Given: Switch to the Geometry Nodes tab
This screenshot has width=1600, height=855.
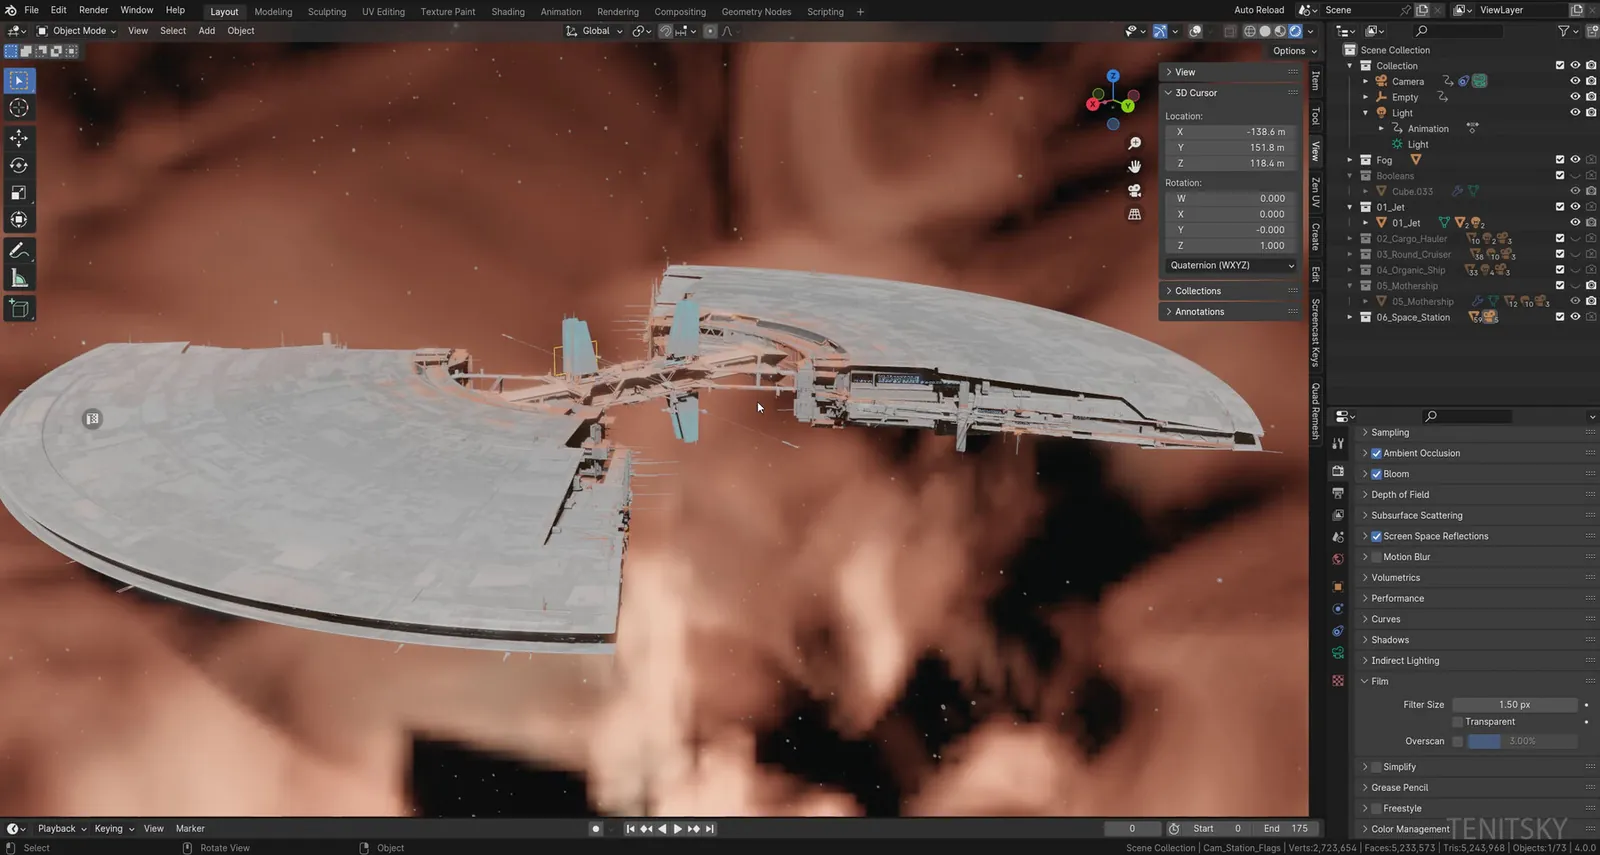Looking at the screenshot, I should (x=756, y=12).
